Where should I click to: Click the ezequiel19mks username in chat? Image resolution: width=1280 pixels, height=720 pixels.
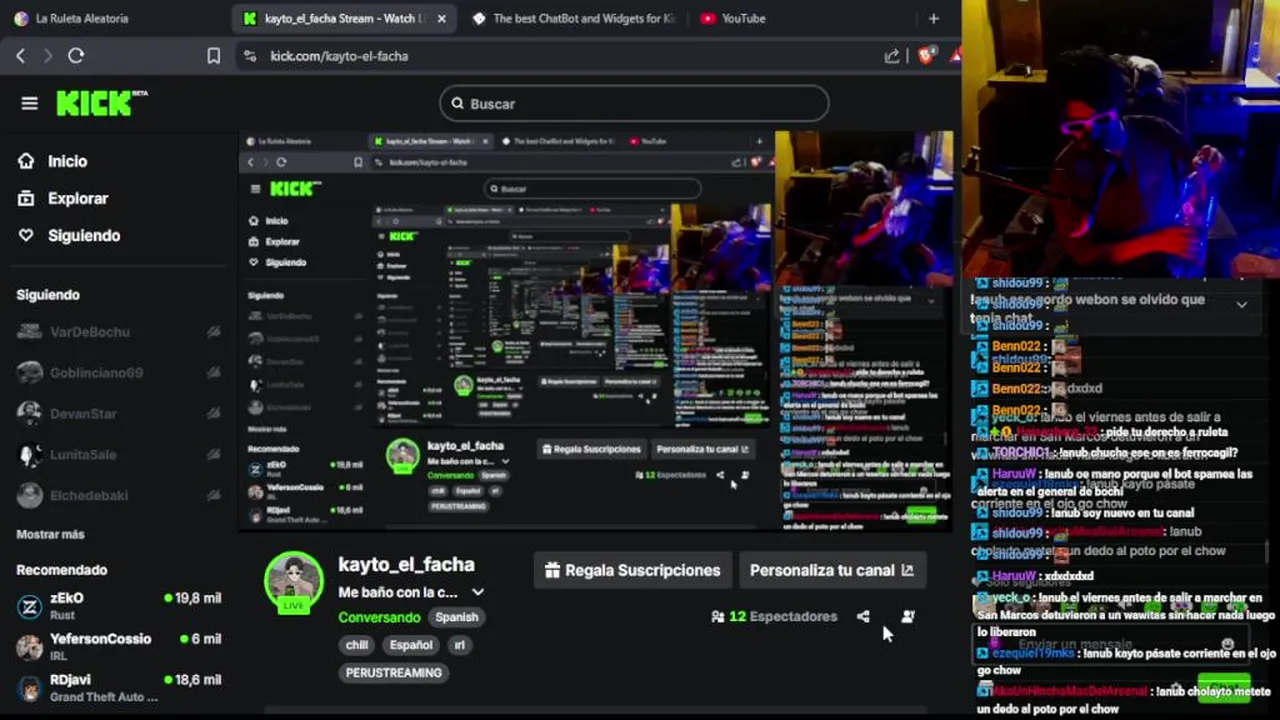1034,653
